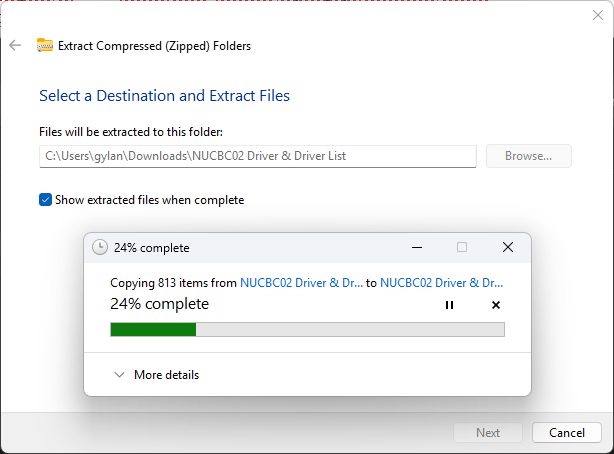Uncheck Show extracted files when complete
This screenshot has height=454, width=614.
coord(45,200)
